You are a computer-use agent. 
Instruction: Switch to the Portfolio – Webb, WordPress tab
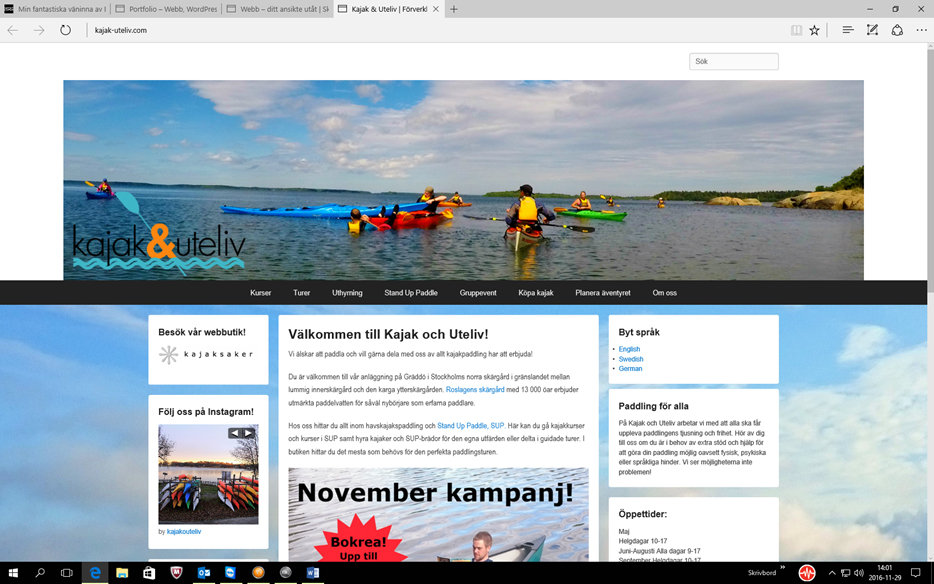point(166,9)
